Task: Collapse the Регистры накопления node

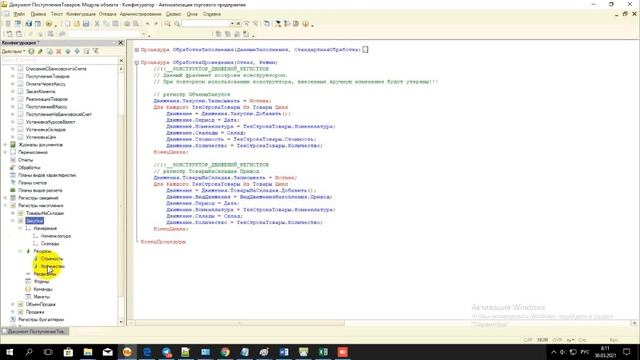Action: pos(5,205)
